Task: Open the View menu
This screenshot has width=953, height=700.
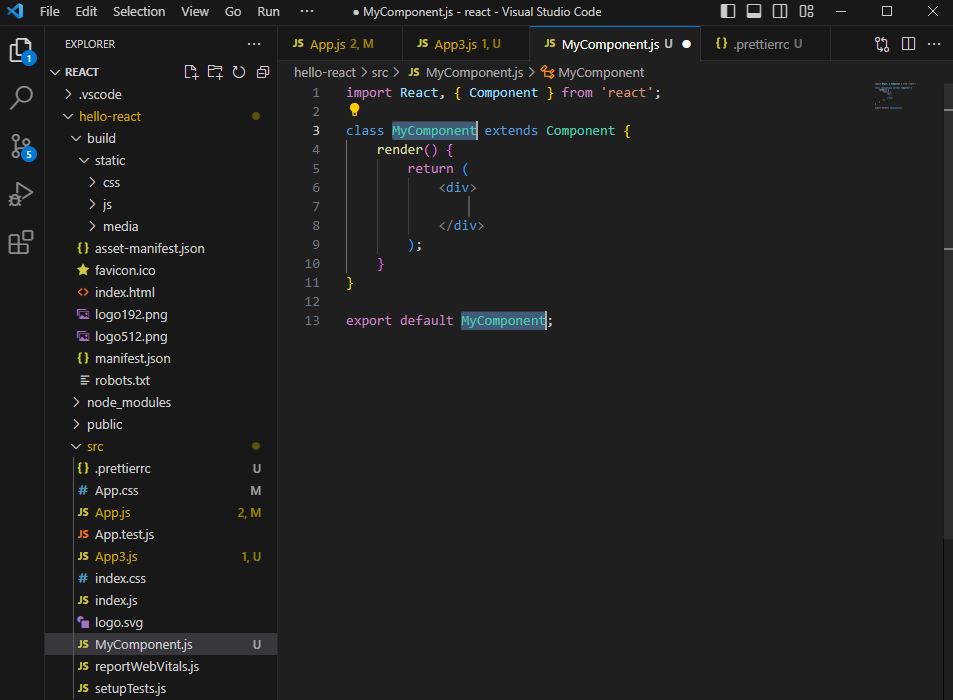Action: (x=194, y=12)
